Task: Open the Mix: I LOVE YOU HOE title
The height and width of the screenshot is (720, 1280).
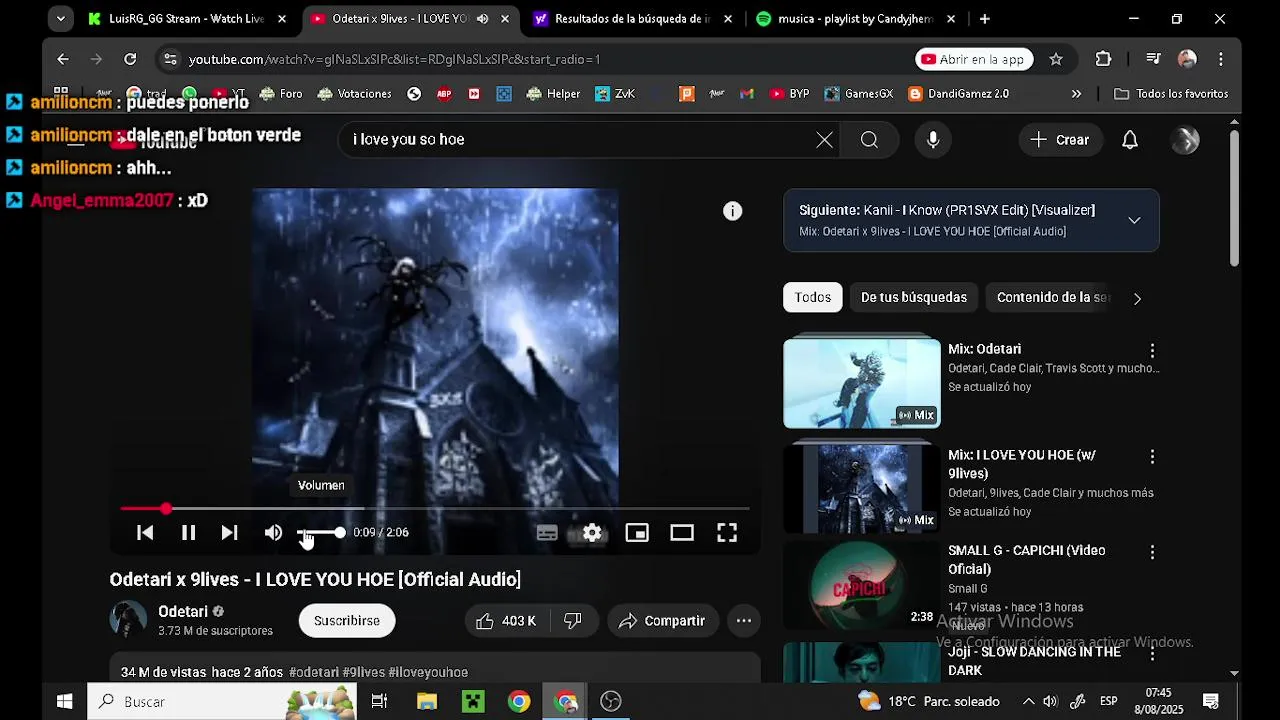Action: (x=1022, y=464)
